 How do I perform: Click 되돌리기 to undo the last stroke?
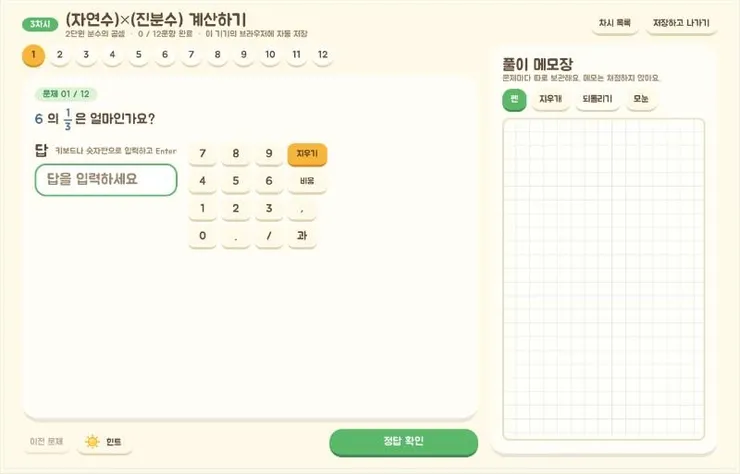pos(597,99)
